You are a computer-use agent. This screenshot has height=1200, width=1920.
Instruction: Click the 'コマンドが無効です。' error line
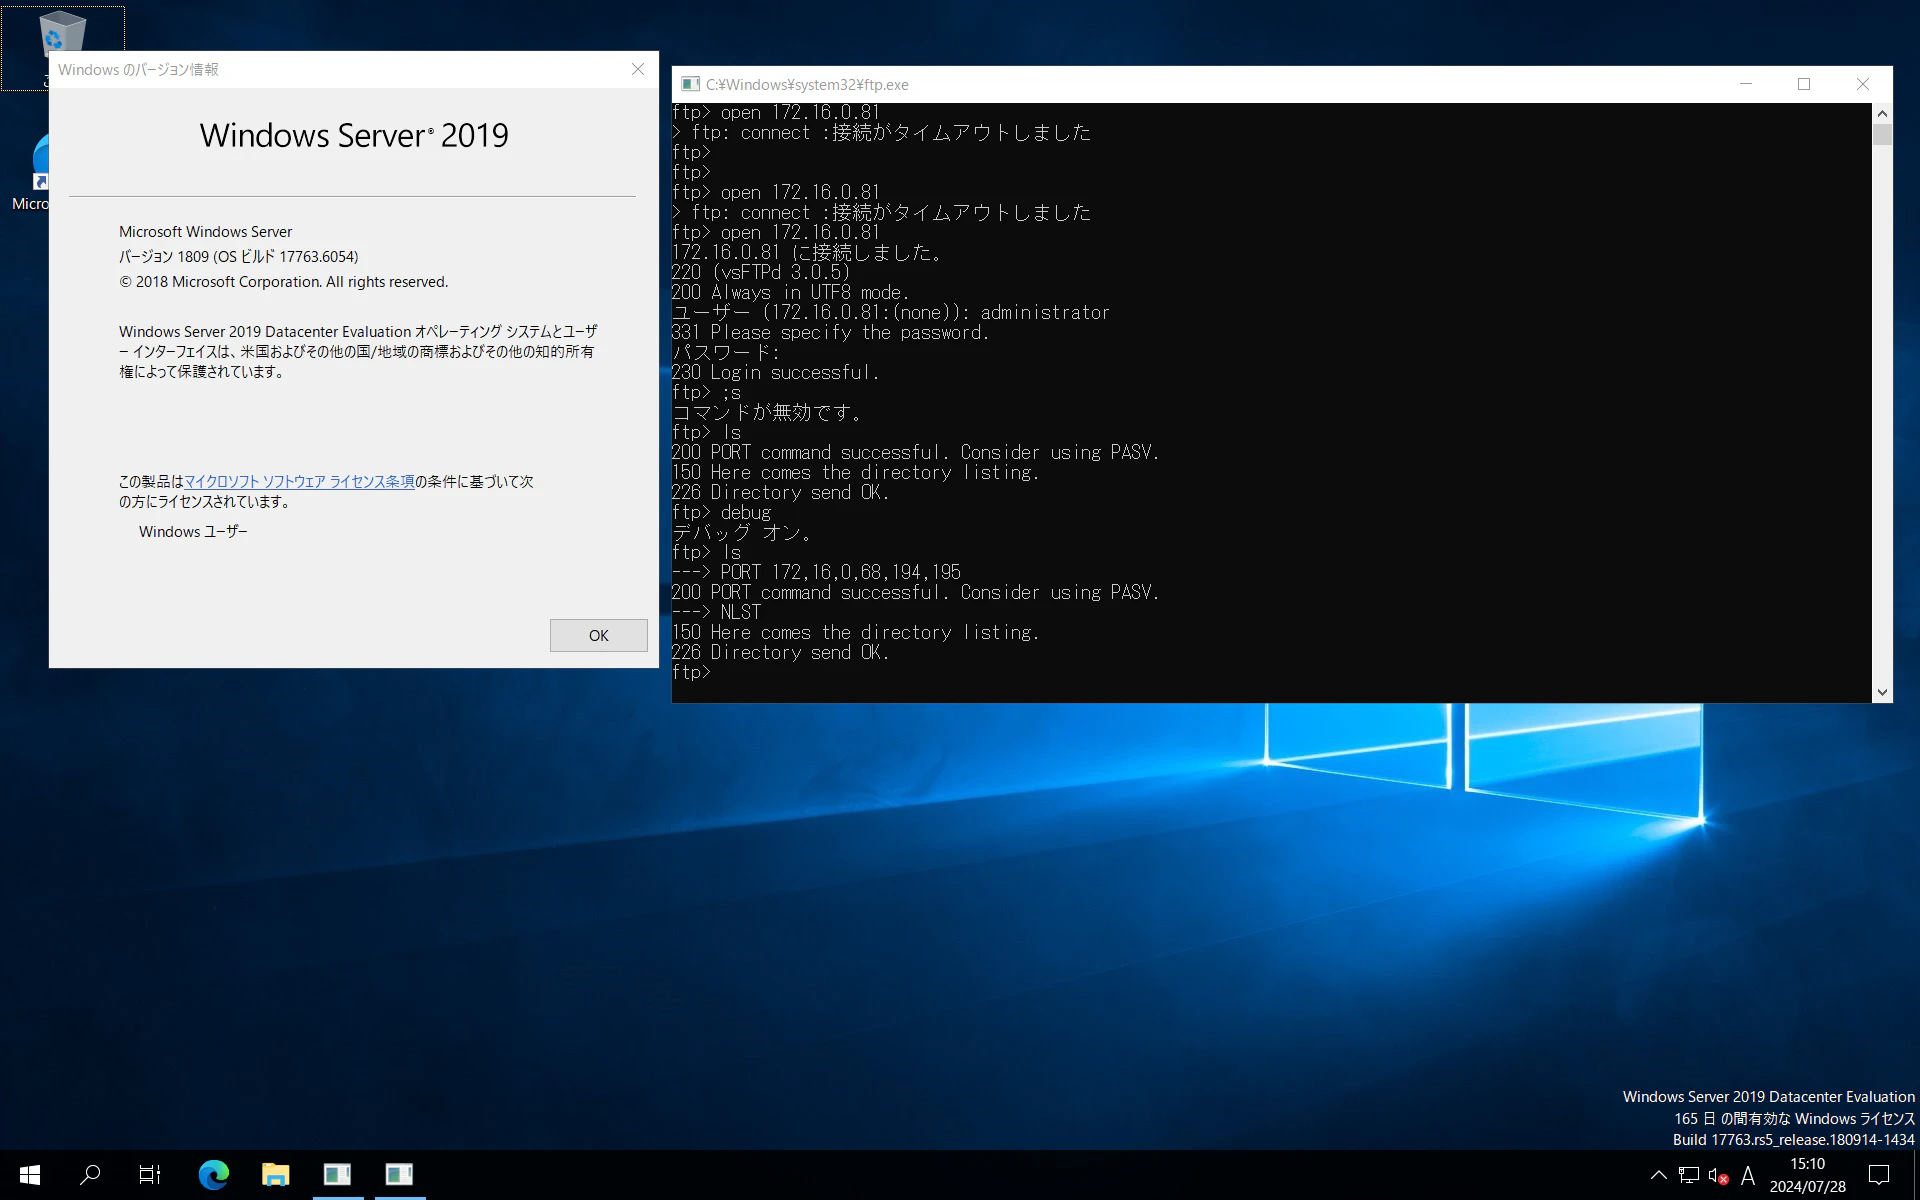766,413
